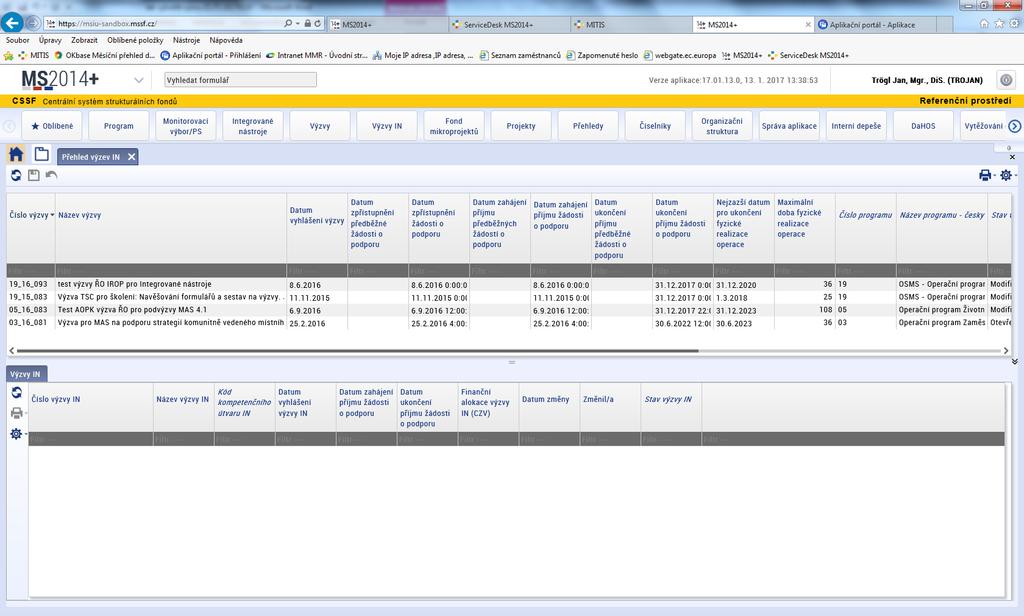Screen dimensions: 1024x616
Task: Open the Nástroje browser menu
Action: tap(186, 40)
